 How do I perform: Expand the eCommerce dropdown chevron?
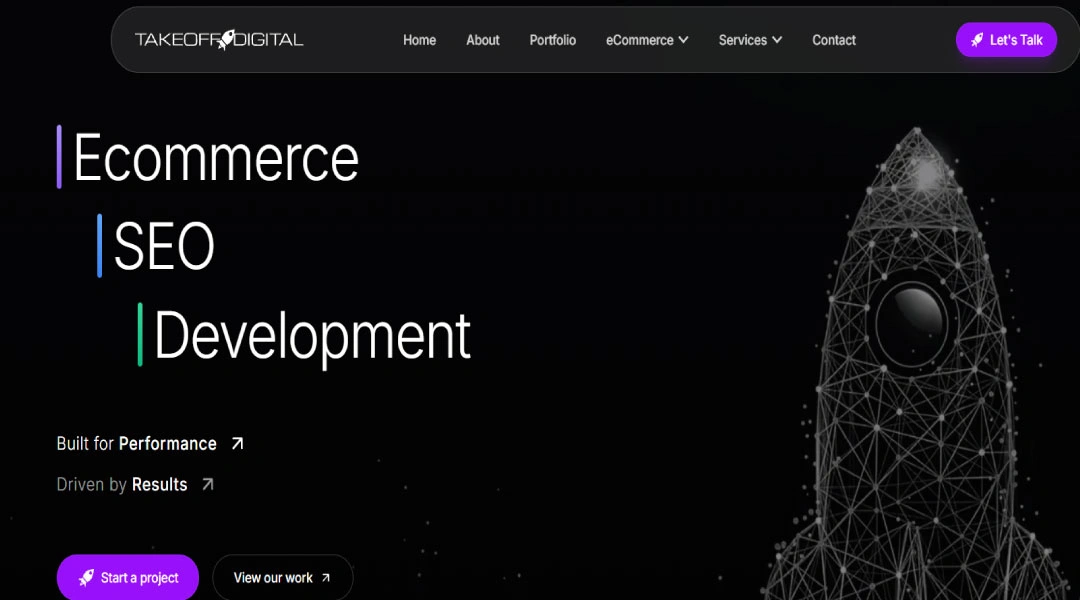(x=683, y=40)
